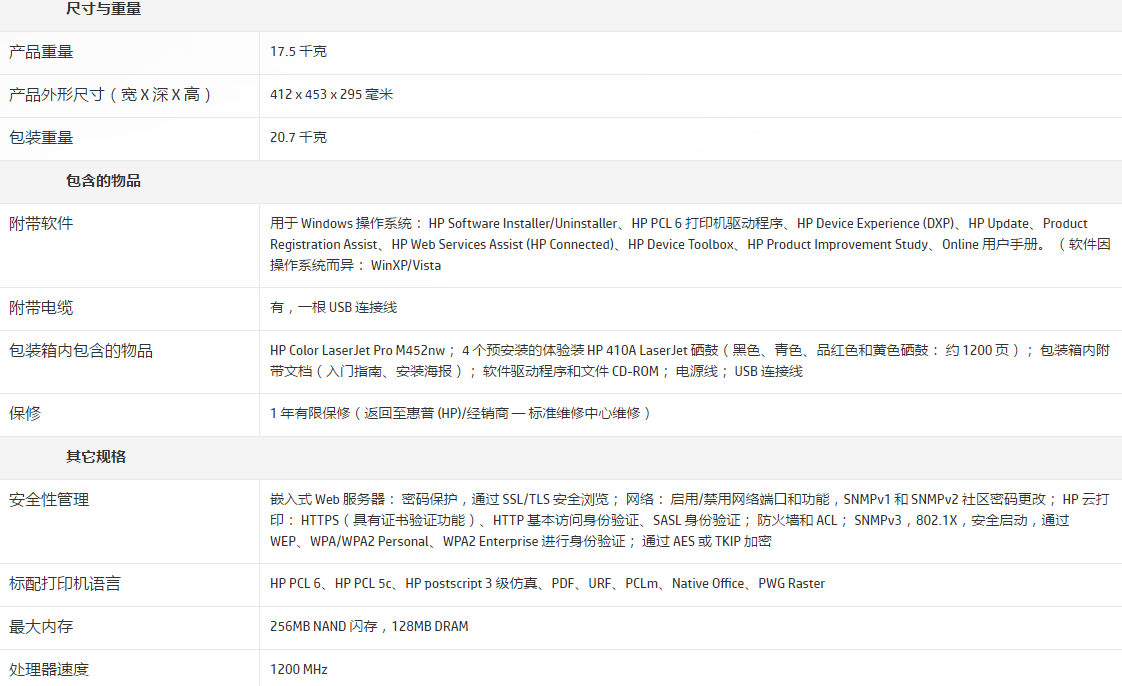Select the 包装箱内包含的物品 row label
1122x686 pixels.
(81, 351)
